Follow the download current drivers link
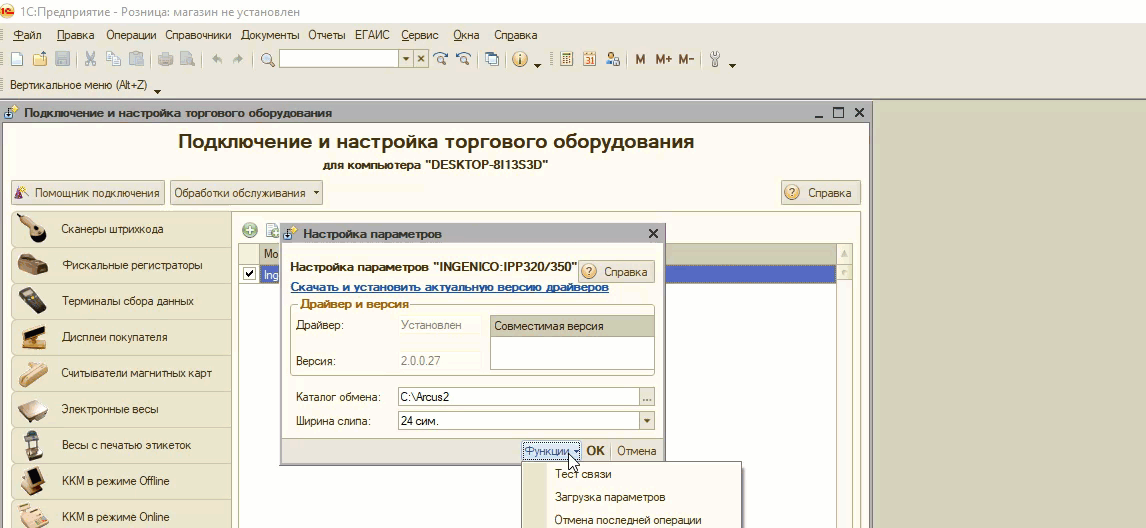 tap(449, 287)
